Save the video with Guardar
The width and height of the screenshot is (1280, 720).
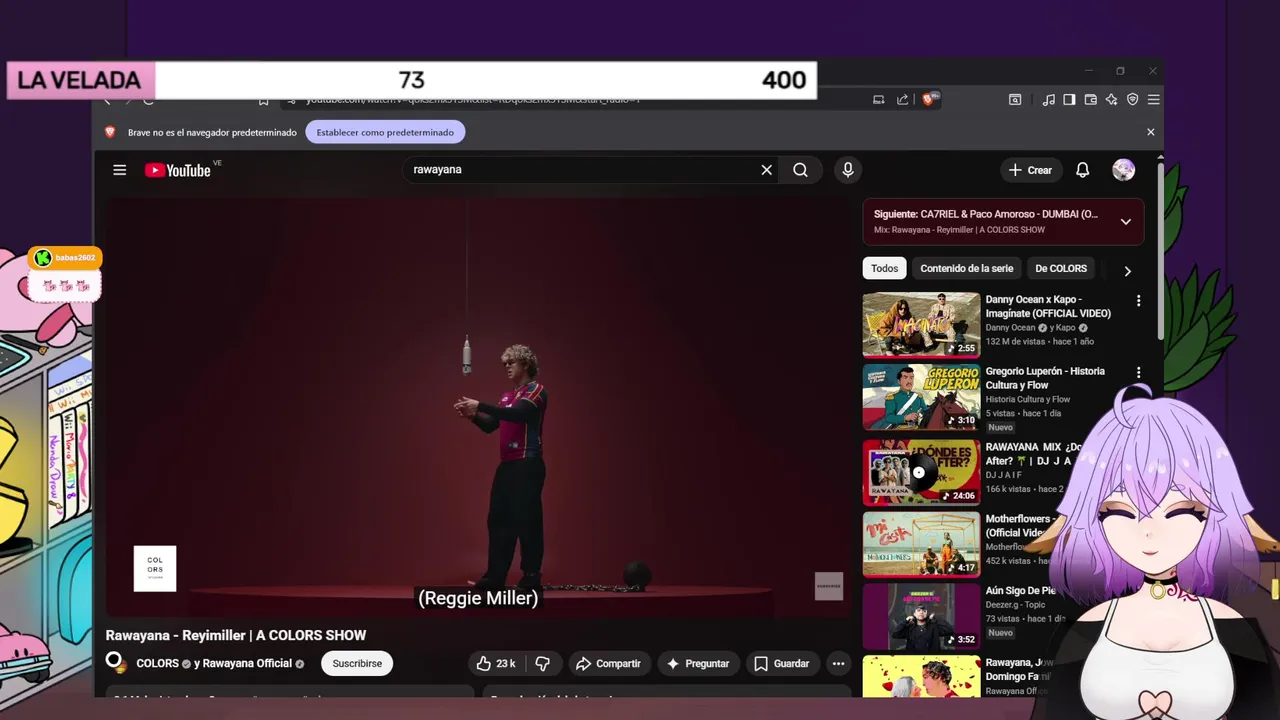[781, 663]
